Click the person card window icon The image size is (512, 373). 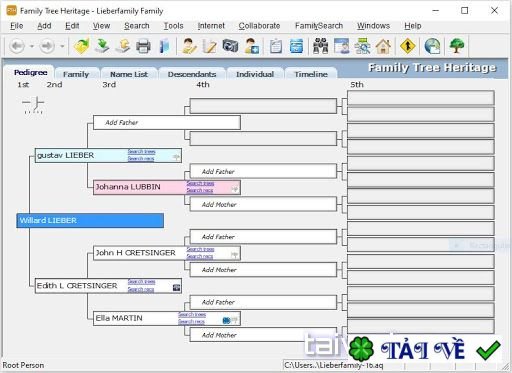(x=342, y=46)
